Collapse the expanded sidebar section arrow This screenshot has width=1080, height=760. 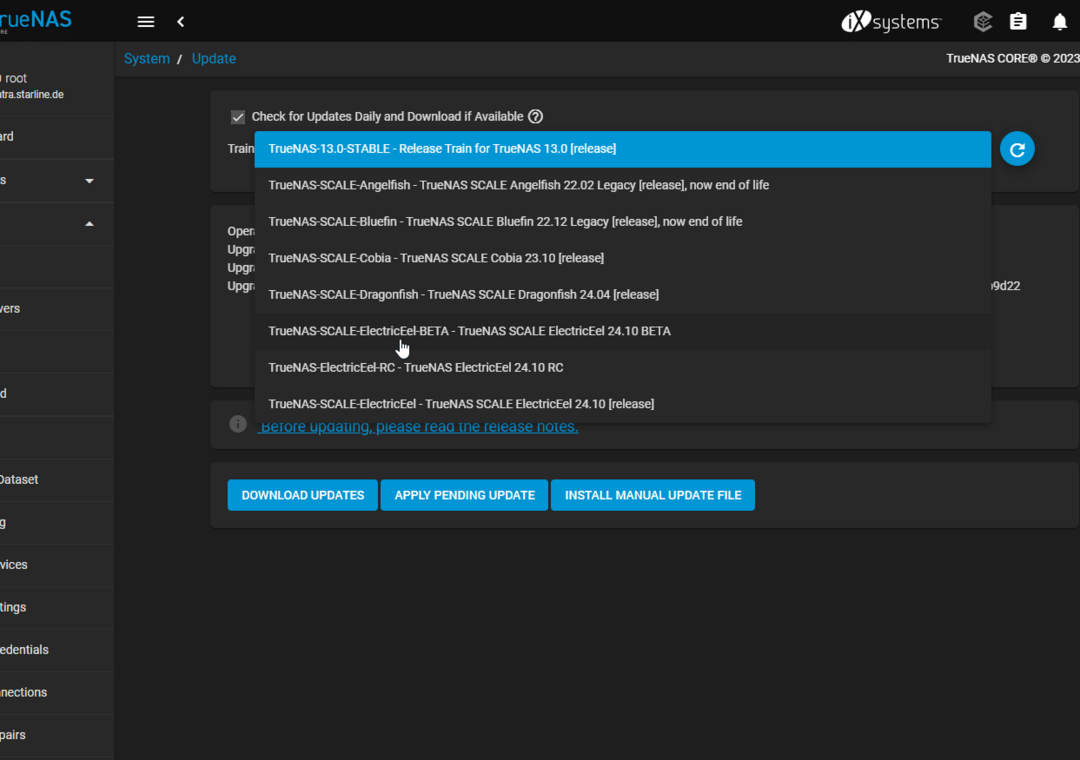(x=89, y=224)
